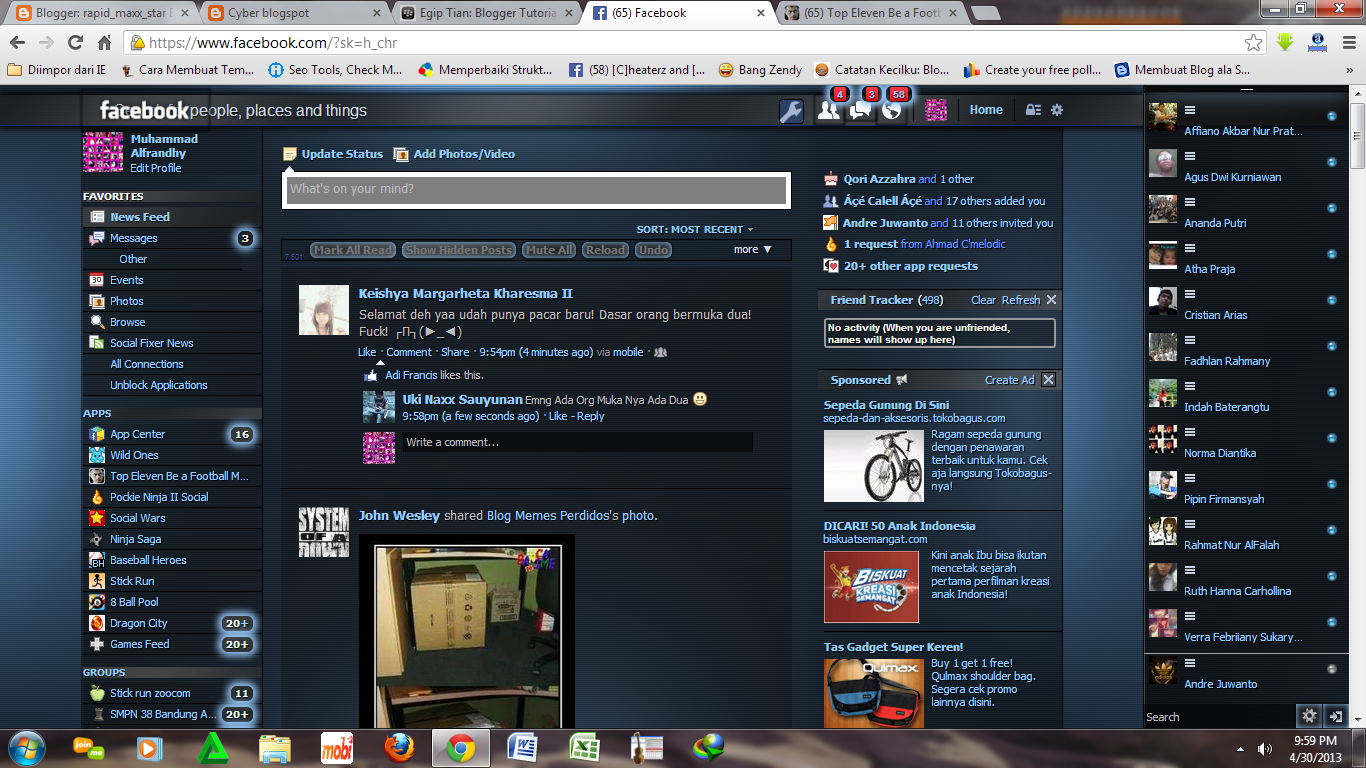The image size is (1366, 768).
Task: Open John Wesley's shared photo
Action: pos(467,631)
